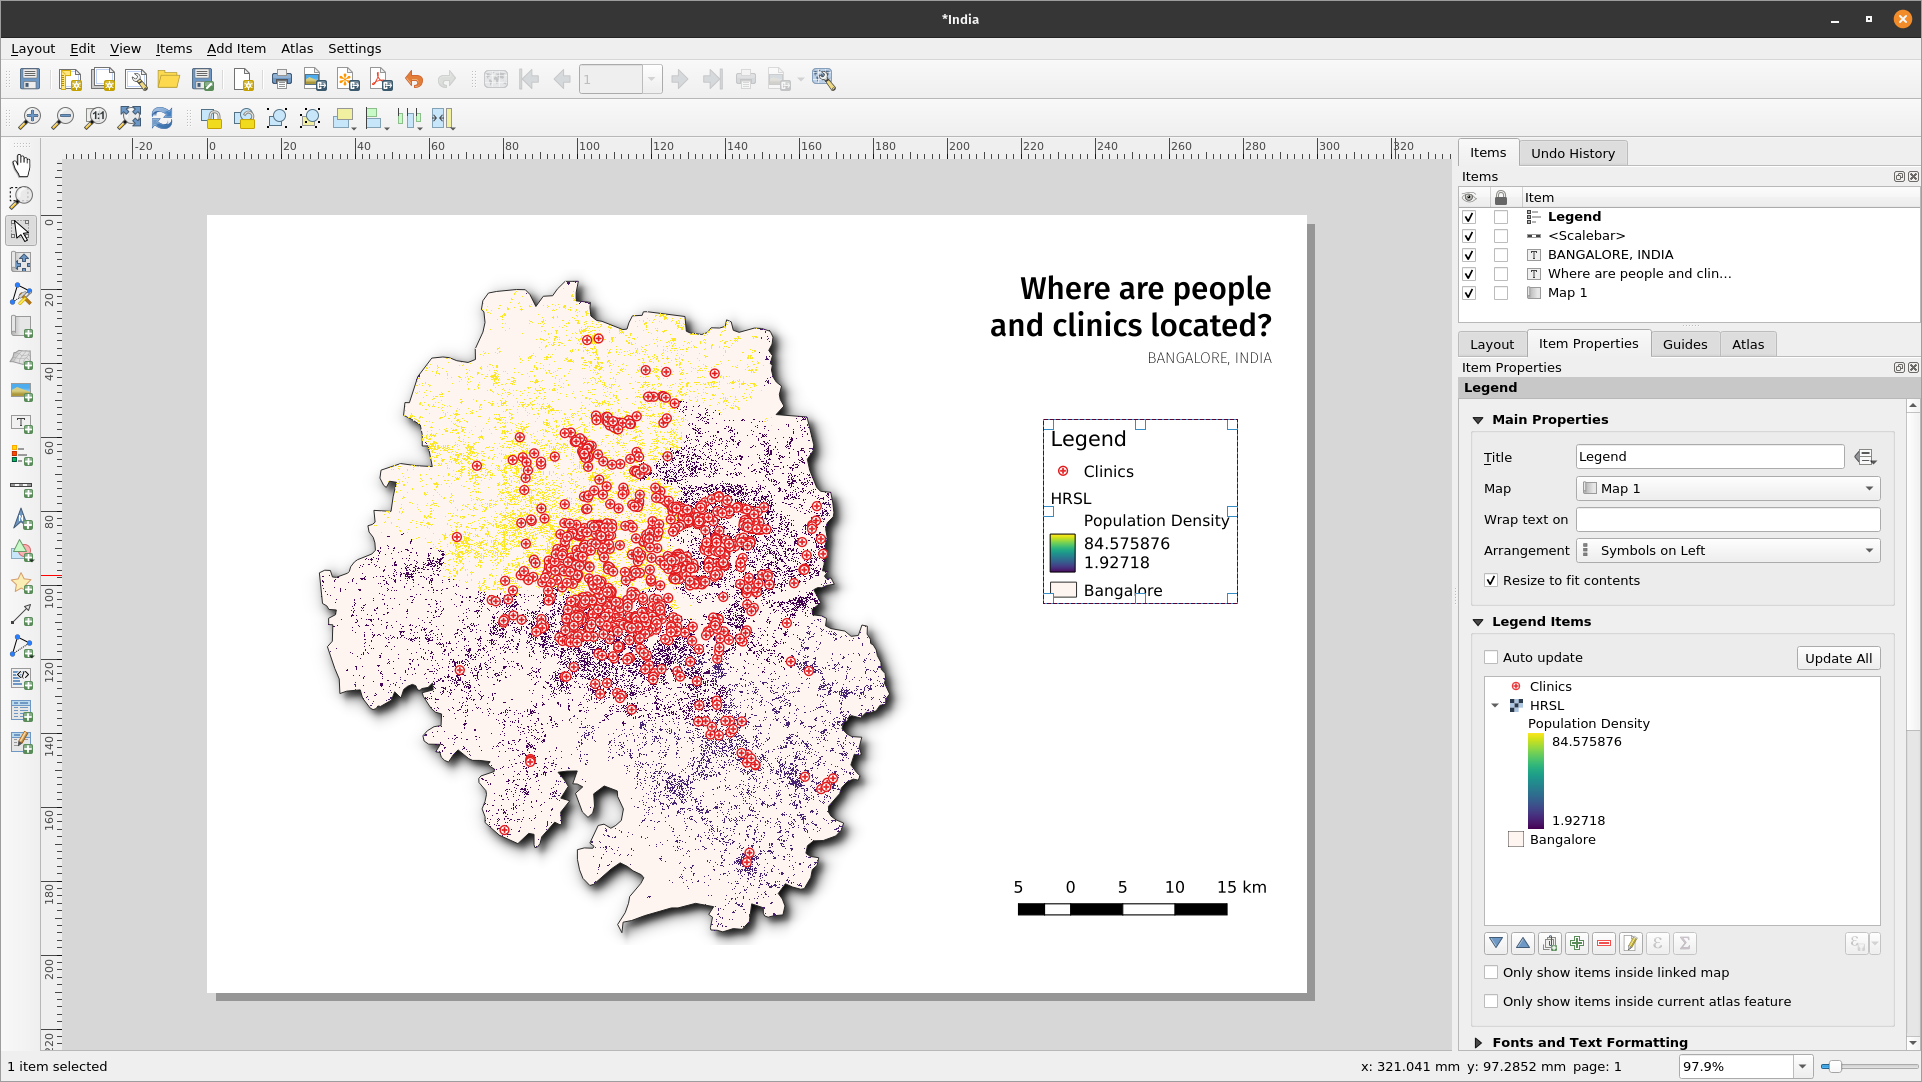This screenshot has width=1922, height=1082.
Task: Move legend item down arrow button
Action: [x=1496, y=943]
